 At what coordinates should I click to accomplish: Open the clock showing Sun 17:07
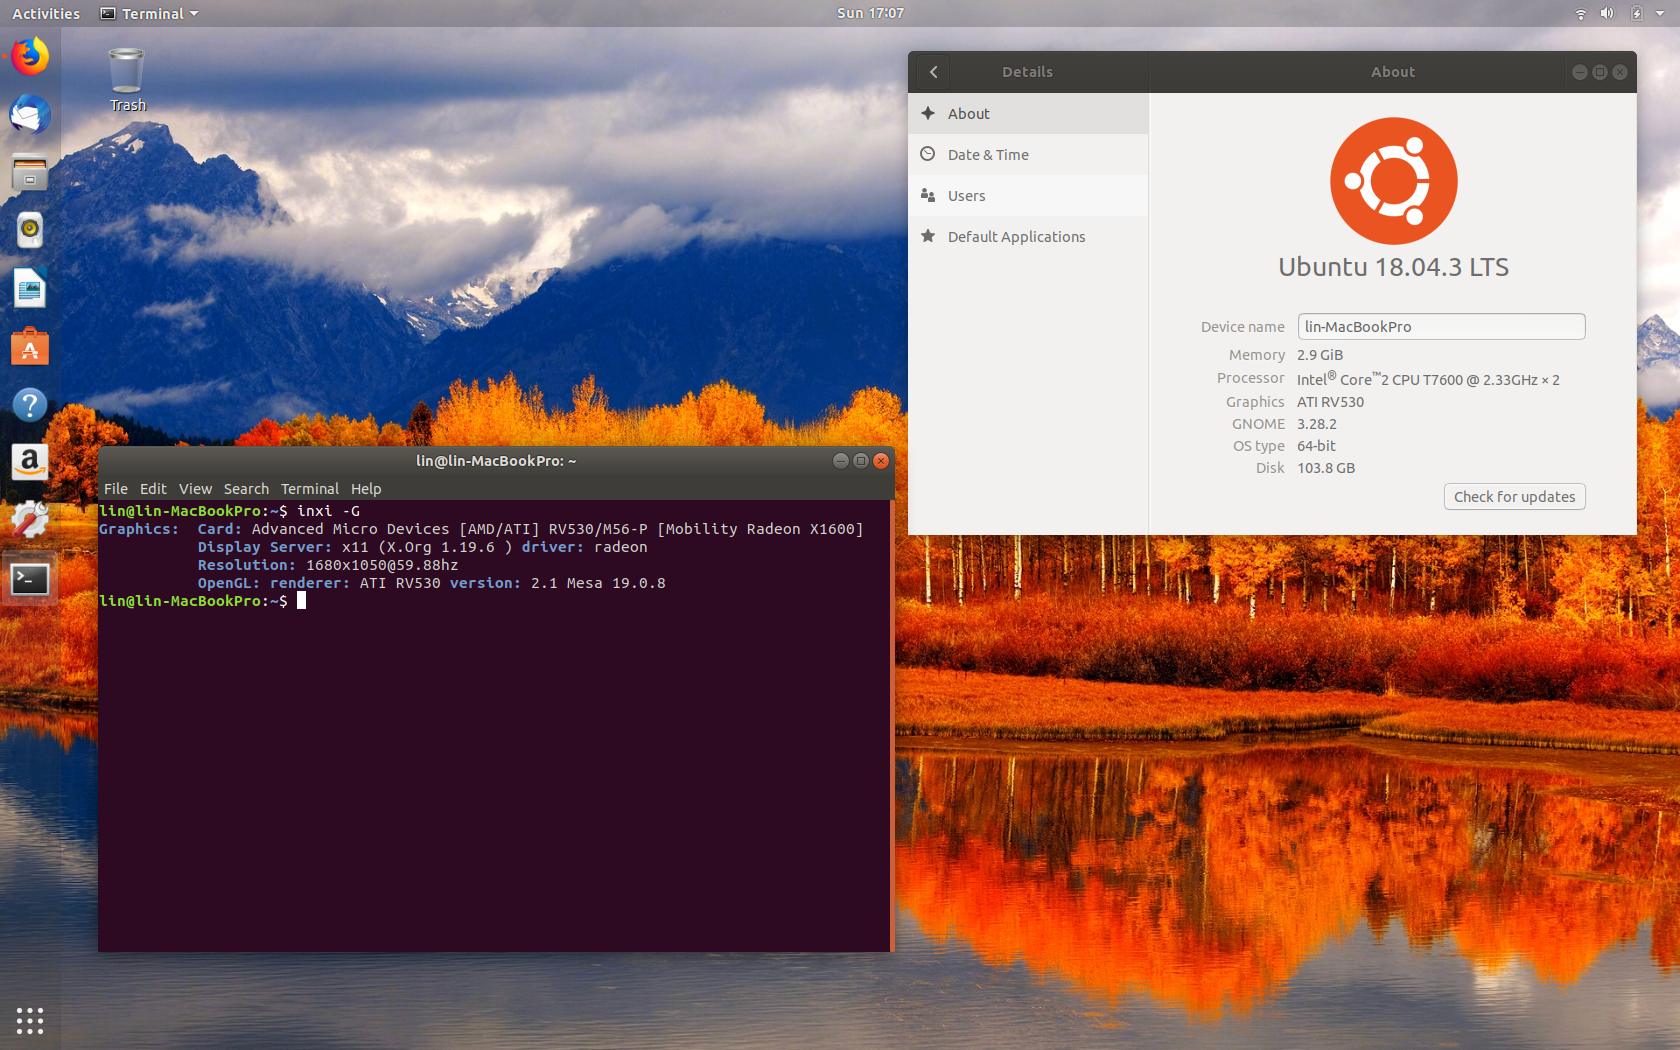[870, 13]
